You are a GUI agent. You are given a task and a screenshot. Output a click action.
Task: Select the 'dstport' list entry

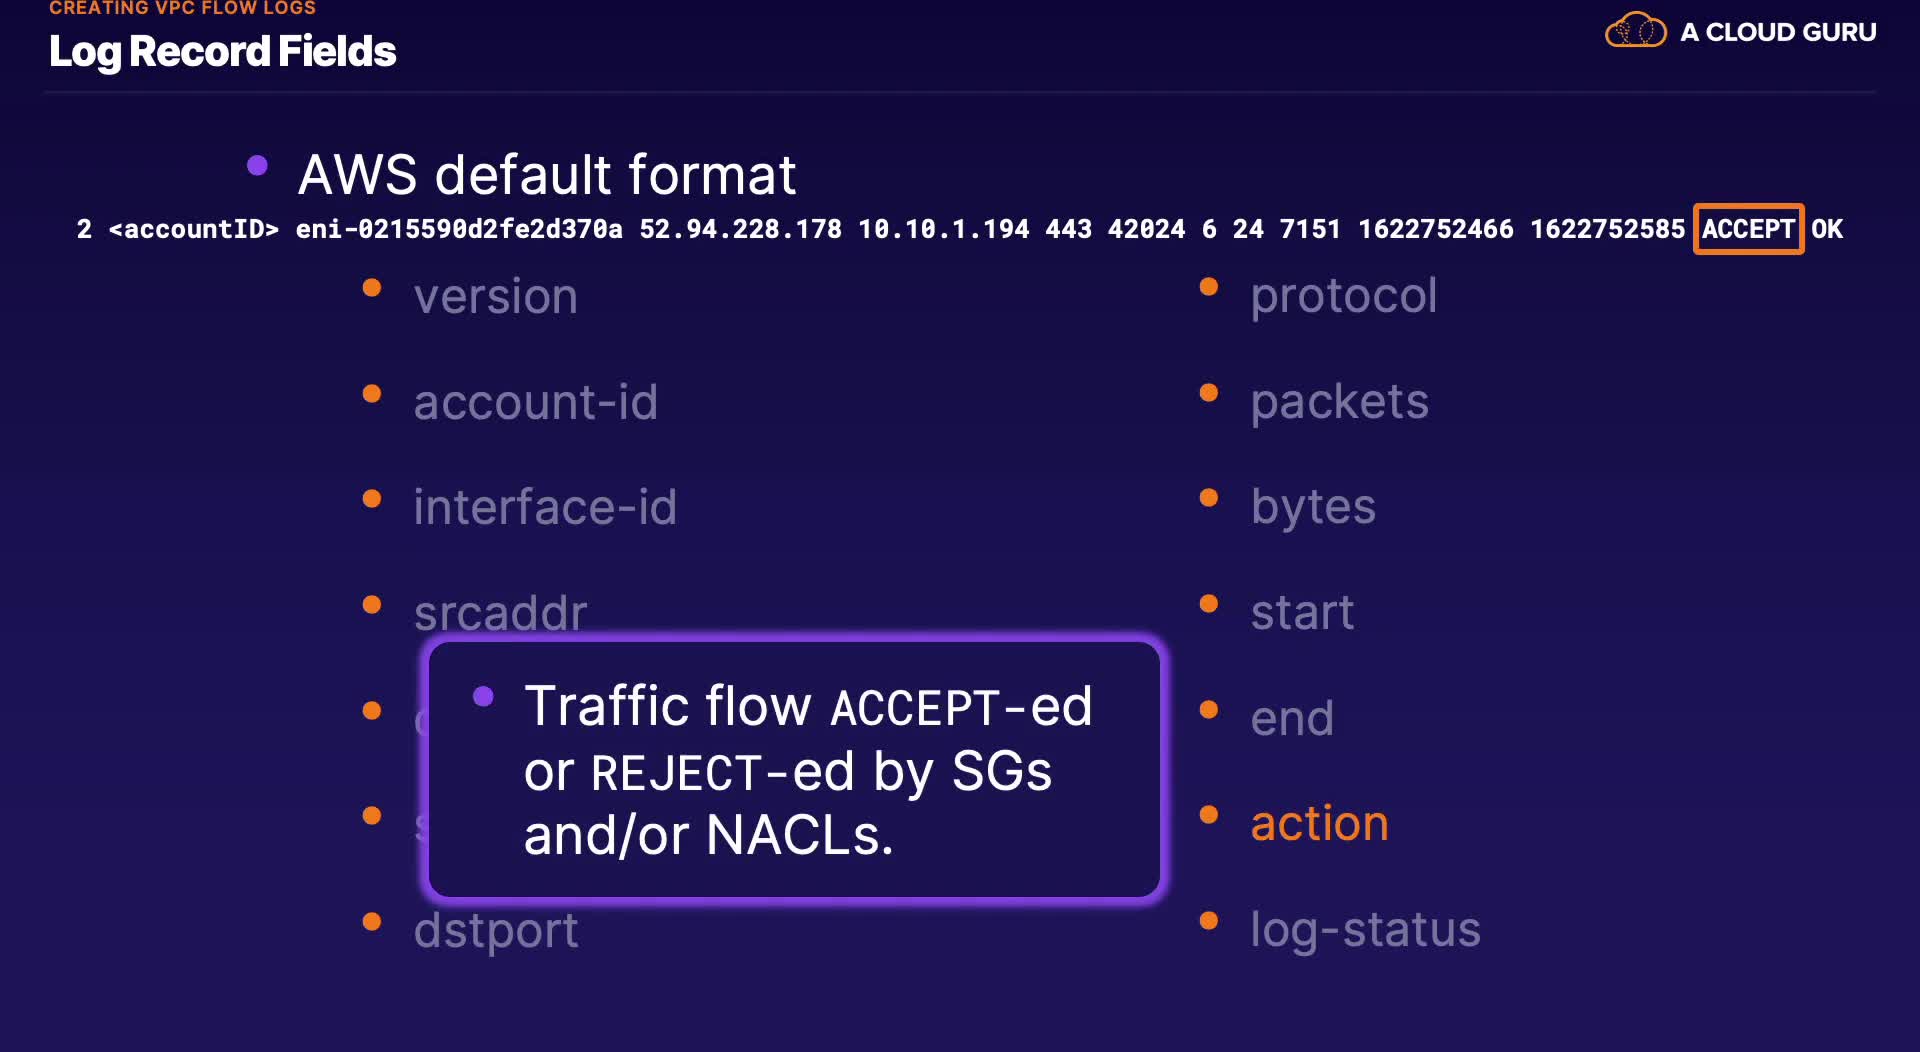click(x=496, y=930)
